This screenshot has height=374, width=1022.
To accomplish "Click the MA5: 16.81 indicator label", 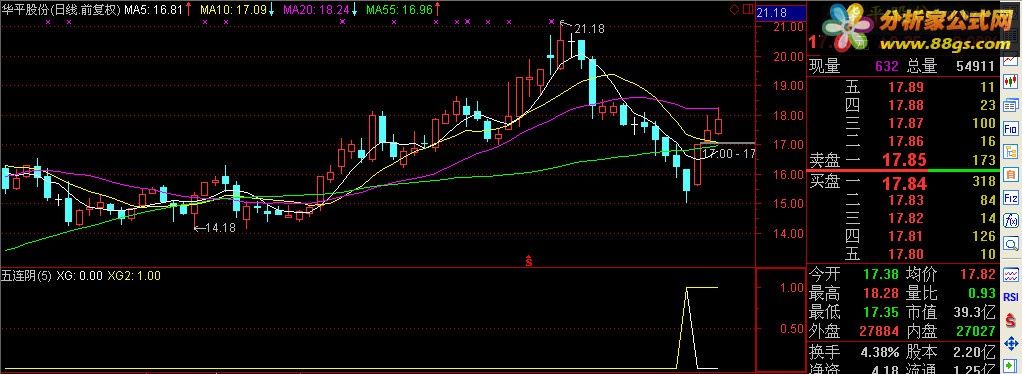I will [158, 10].
